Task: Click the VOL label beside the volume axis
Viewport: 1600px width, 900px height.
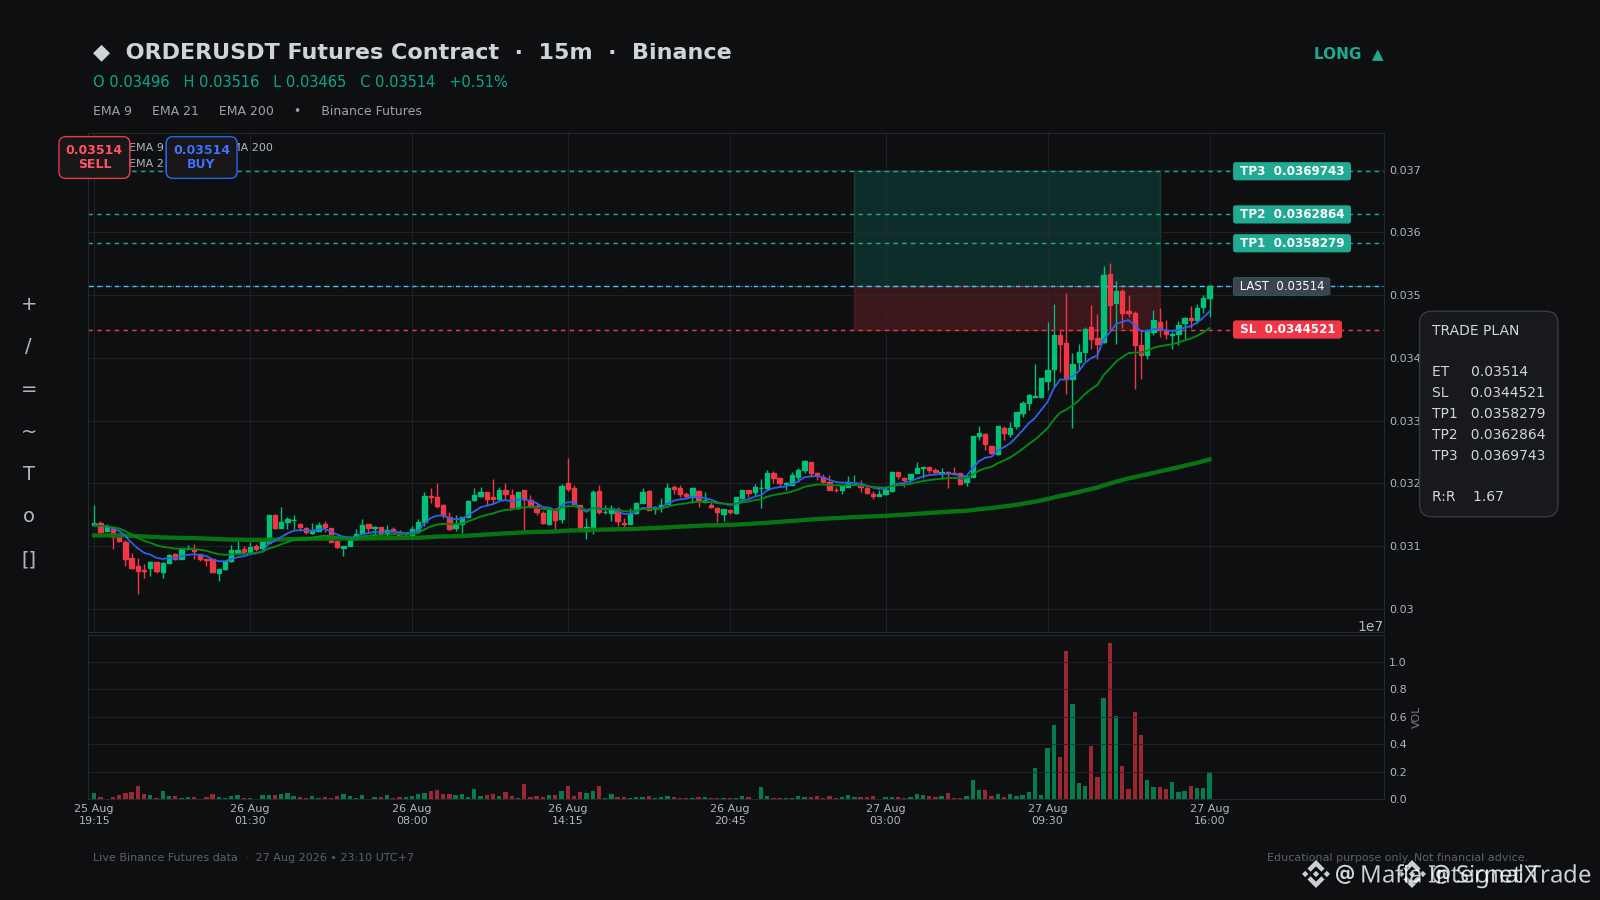Action: pyautogui.click(x=1416, y=717)
